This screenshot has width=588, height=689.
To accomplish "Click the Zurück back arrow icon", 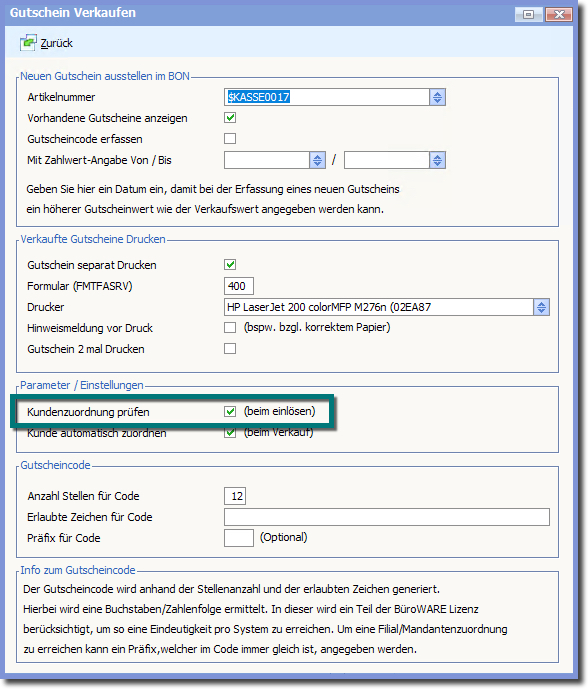I will pyautogui.click(x=28, y=43).
